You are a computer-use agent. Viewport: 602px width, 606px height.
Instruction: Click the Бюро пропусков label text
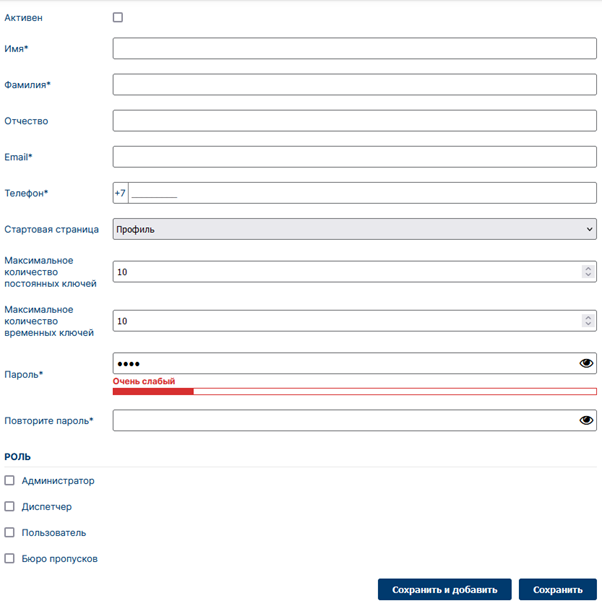(60, 559)
